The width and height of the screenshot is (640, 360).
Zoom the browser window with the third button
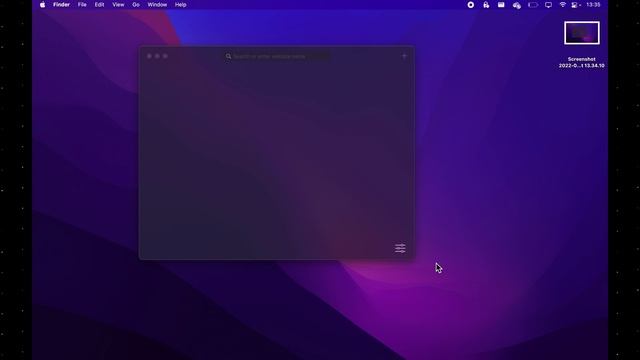(165, 56)
